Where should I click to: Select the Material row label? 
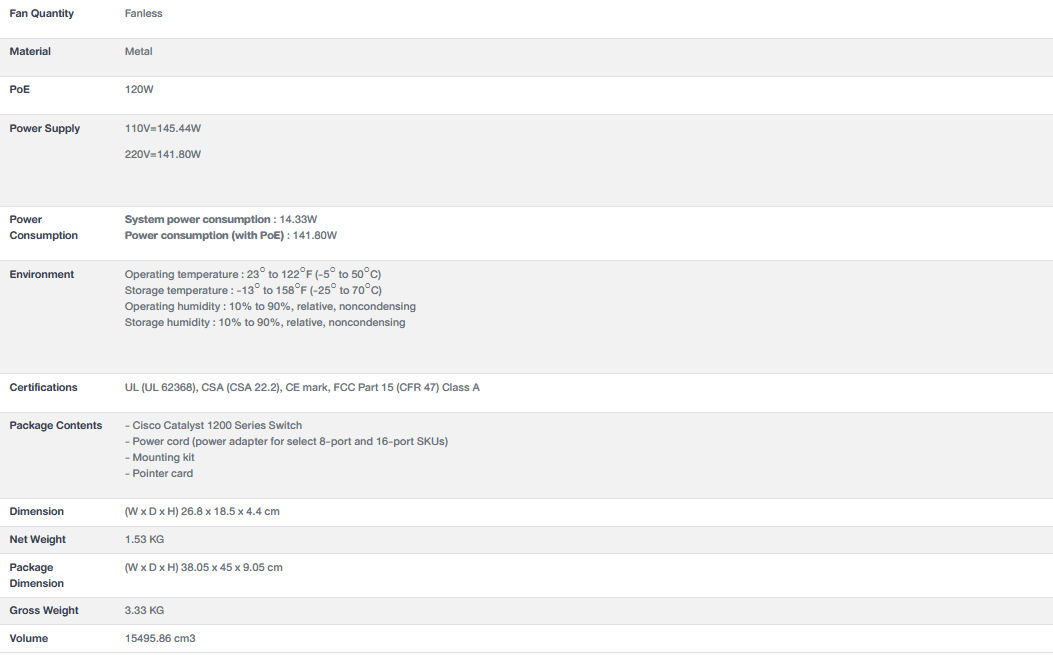click(x=30, y=52)
